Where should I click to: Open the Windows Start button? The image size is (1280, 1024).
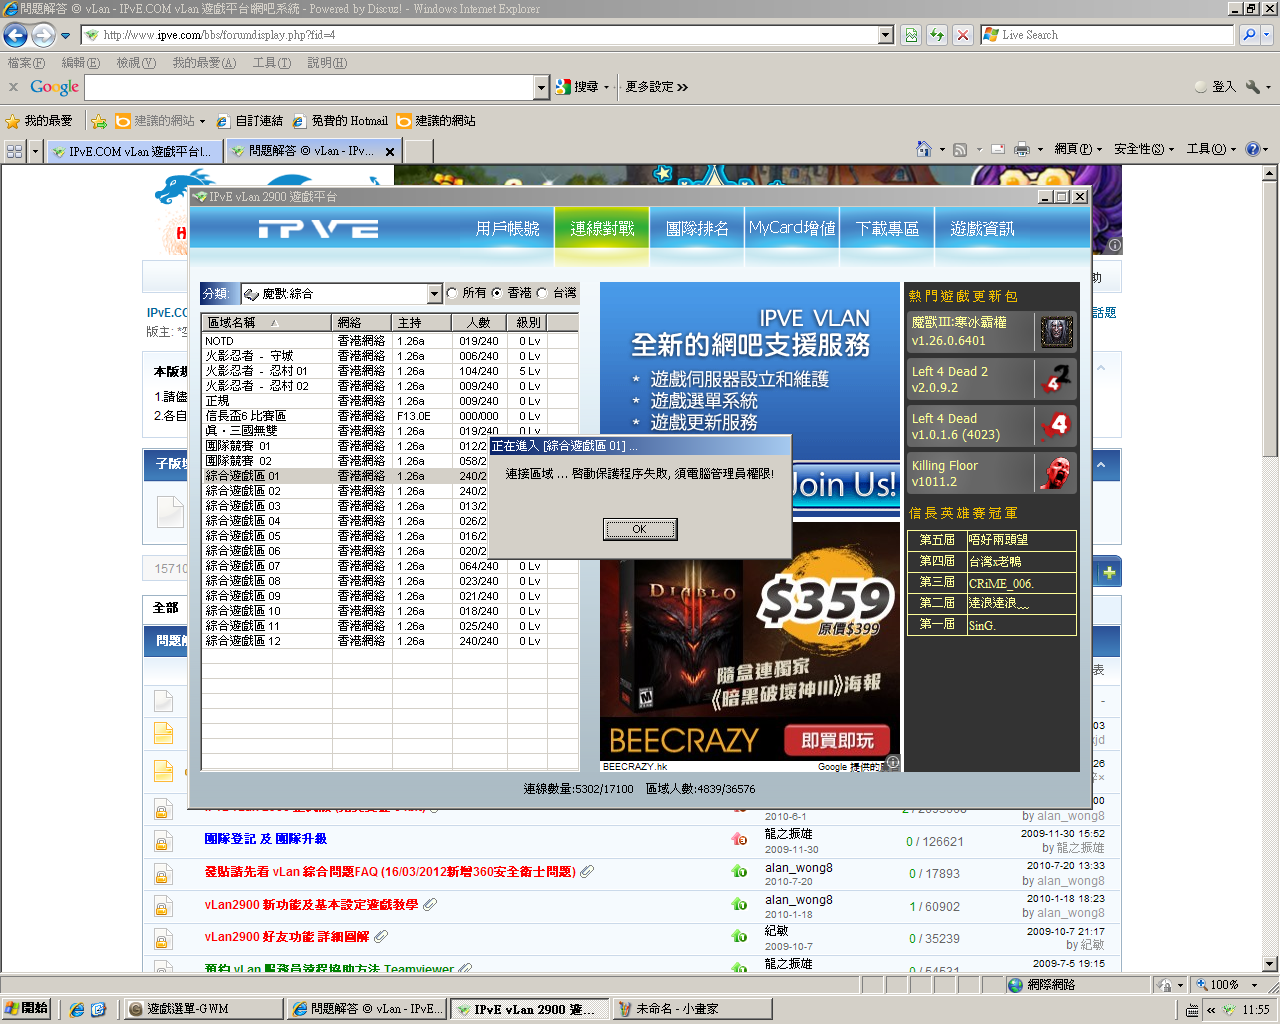[x=26, y=1008]
